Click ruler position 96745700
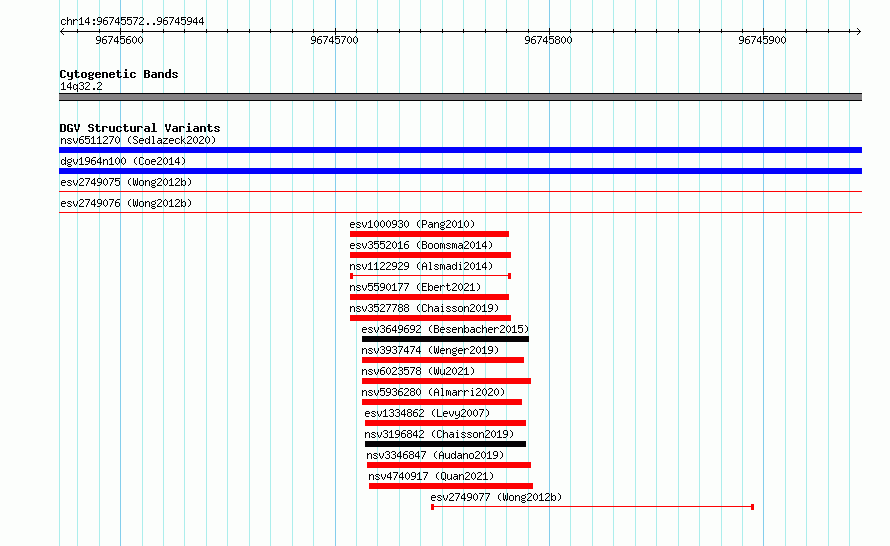The image size is (890, 546). tap(334, 40)
